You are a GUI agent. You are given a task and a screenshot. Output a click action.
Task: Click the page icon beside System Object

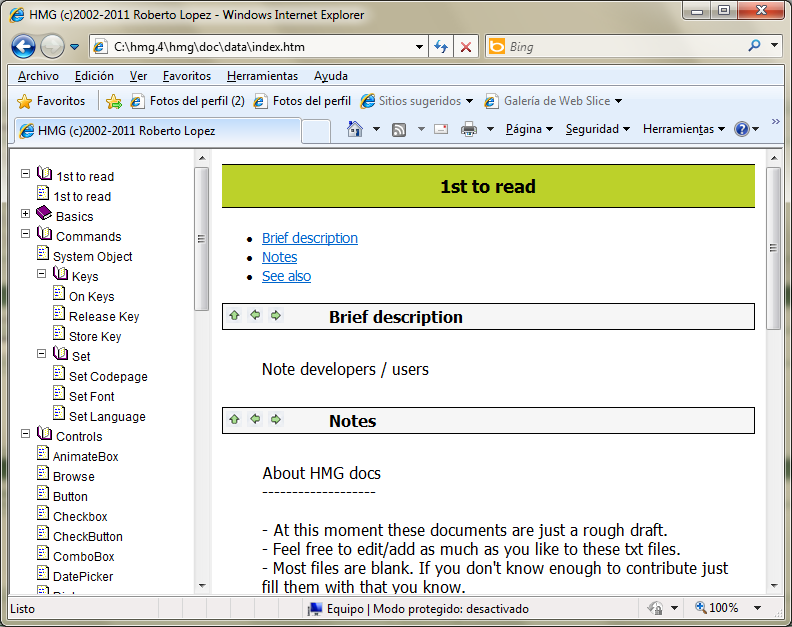tap(43, 253)
